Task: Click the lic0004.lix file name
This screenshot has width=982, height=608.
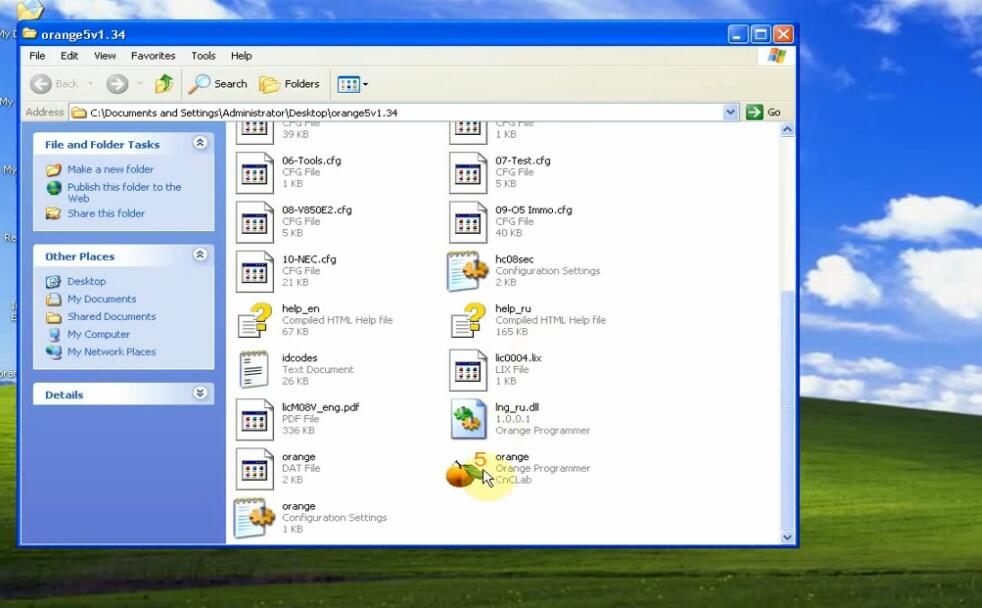Action: 518,358
